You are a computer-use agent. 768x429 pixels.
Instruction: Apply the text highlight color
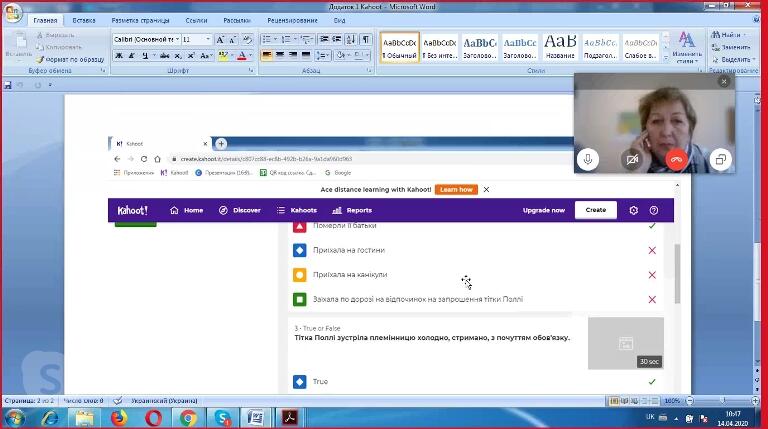(223, 56)
